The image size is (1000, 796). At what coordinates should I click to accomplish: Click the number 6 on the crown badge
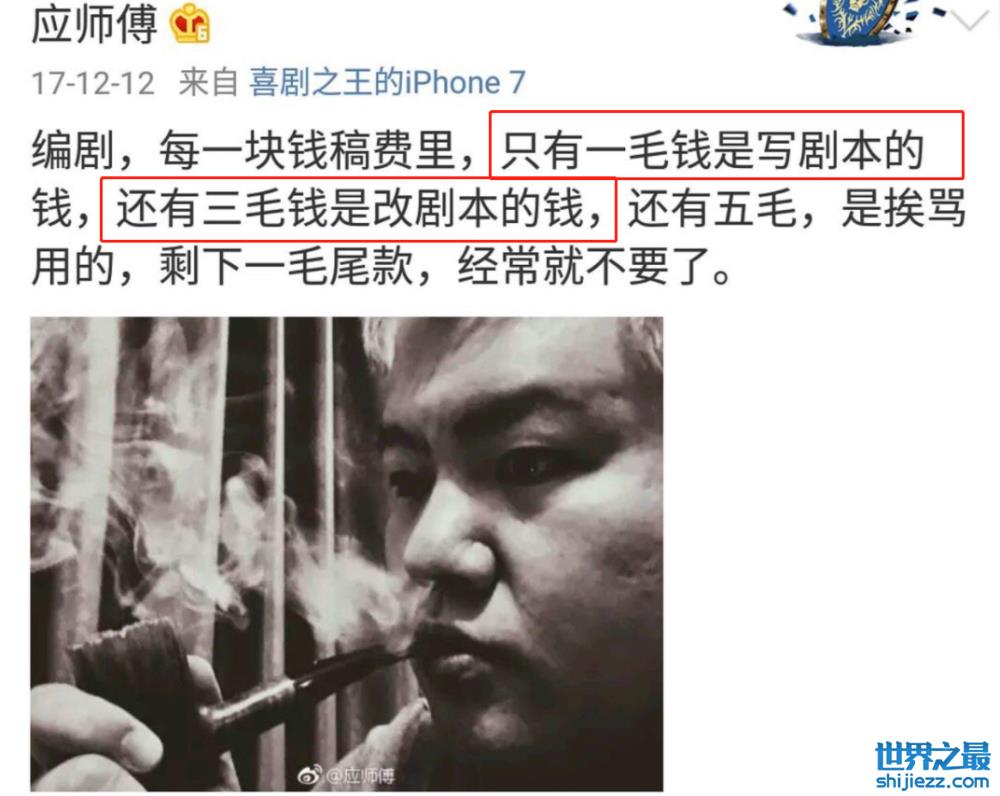(x=202, y=33)
